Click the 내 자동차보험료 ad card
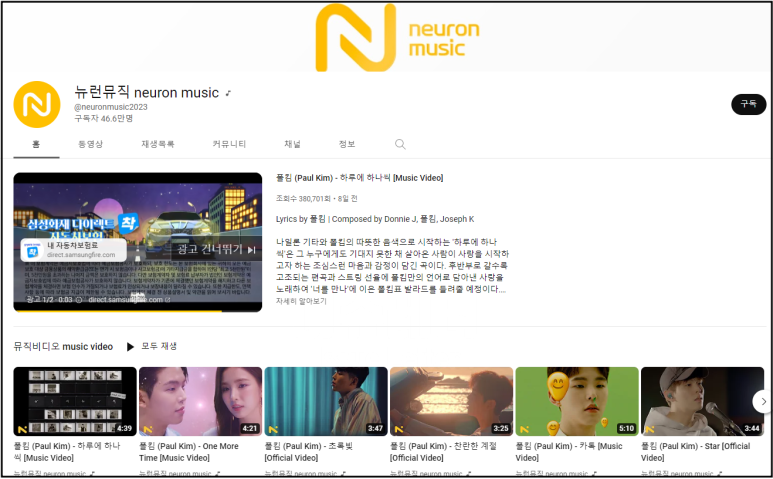The height and width of the screenshot is (479, 773). click(x=73, y=250)
